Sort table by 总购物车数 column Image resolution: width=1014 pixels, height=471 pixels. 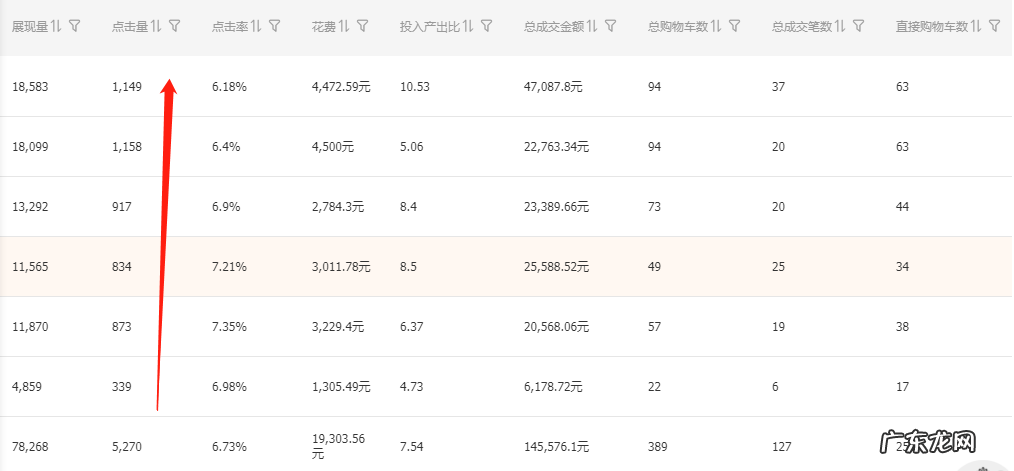[717, 26]
